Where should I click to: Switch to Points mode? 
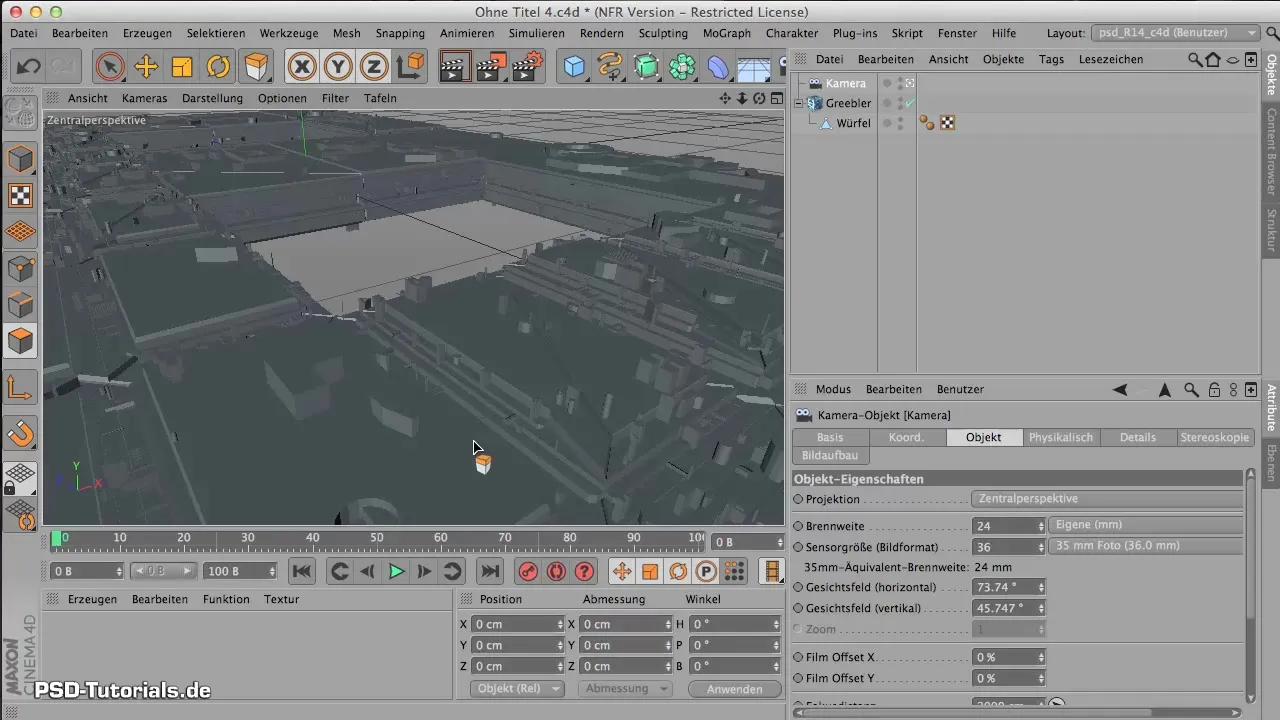(x=21, y=268)
